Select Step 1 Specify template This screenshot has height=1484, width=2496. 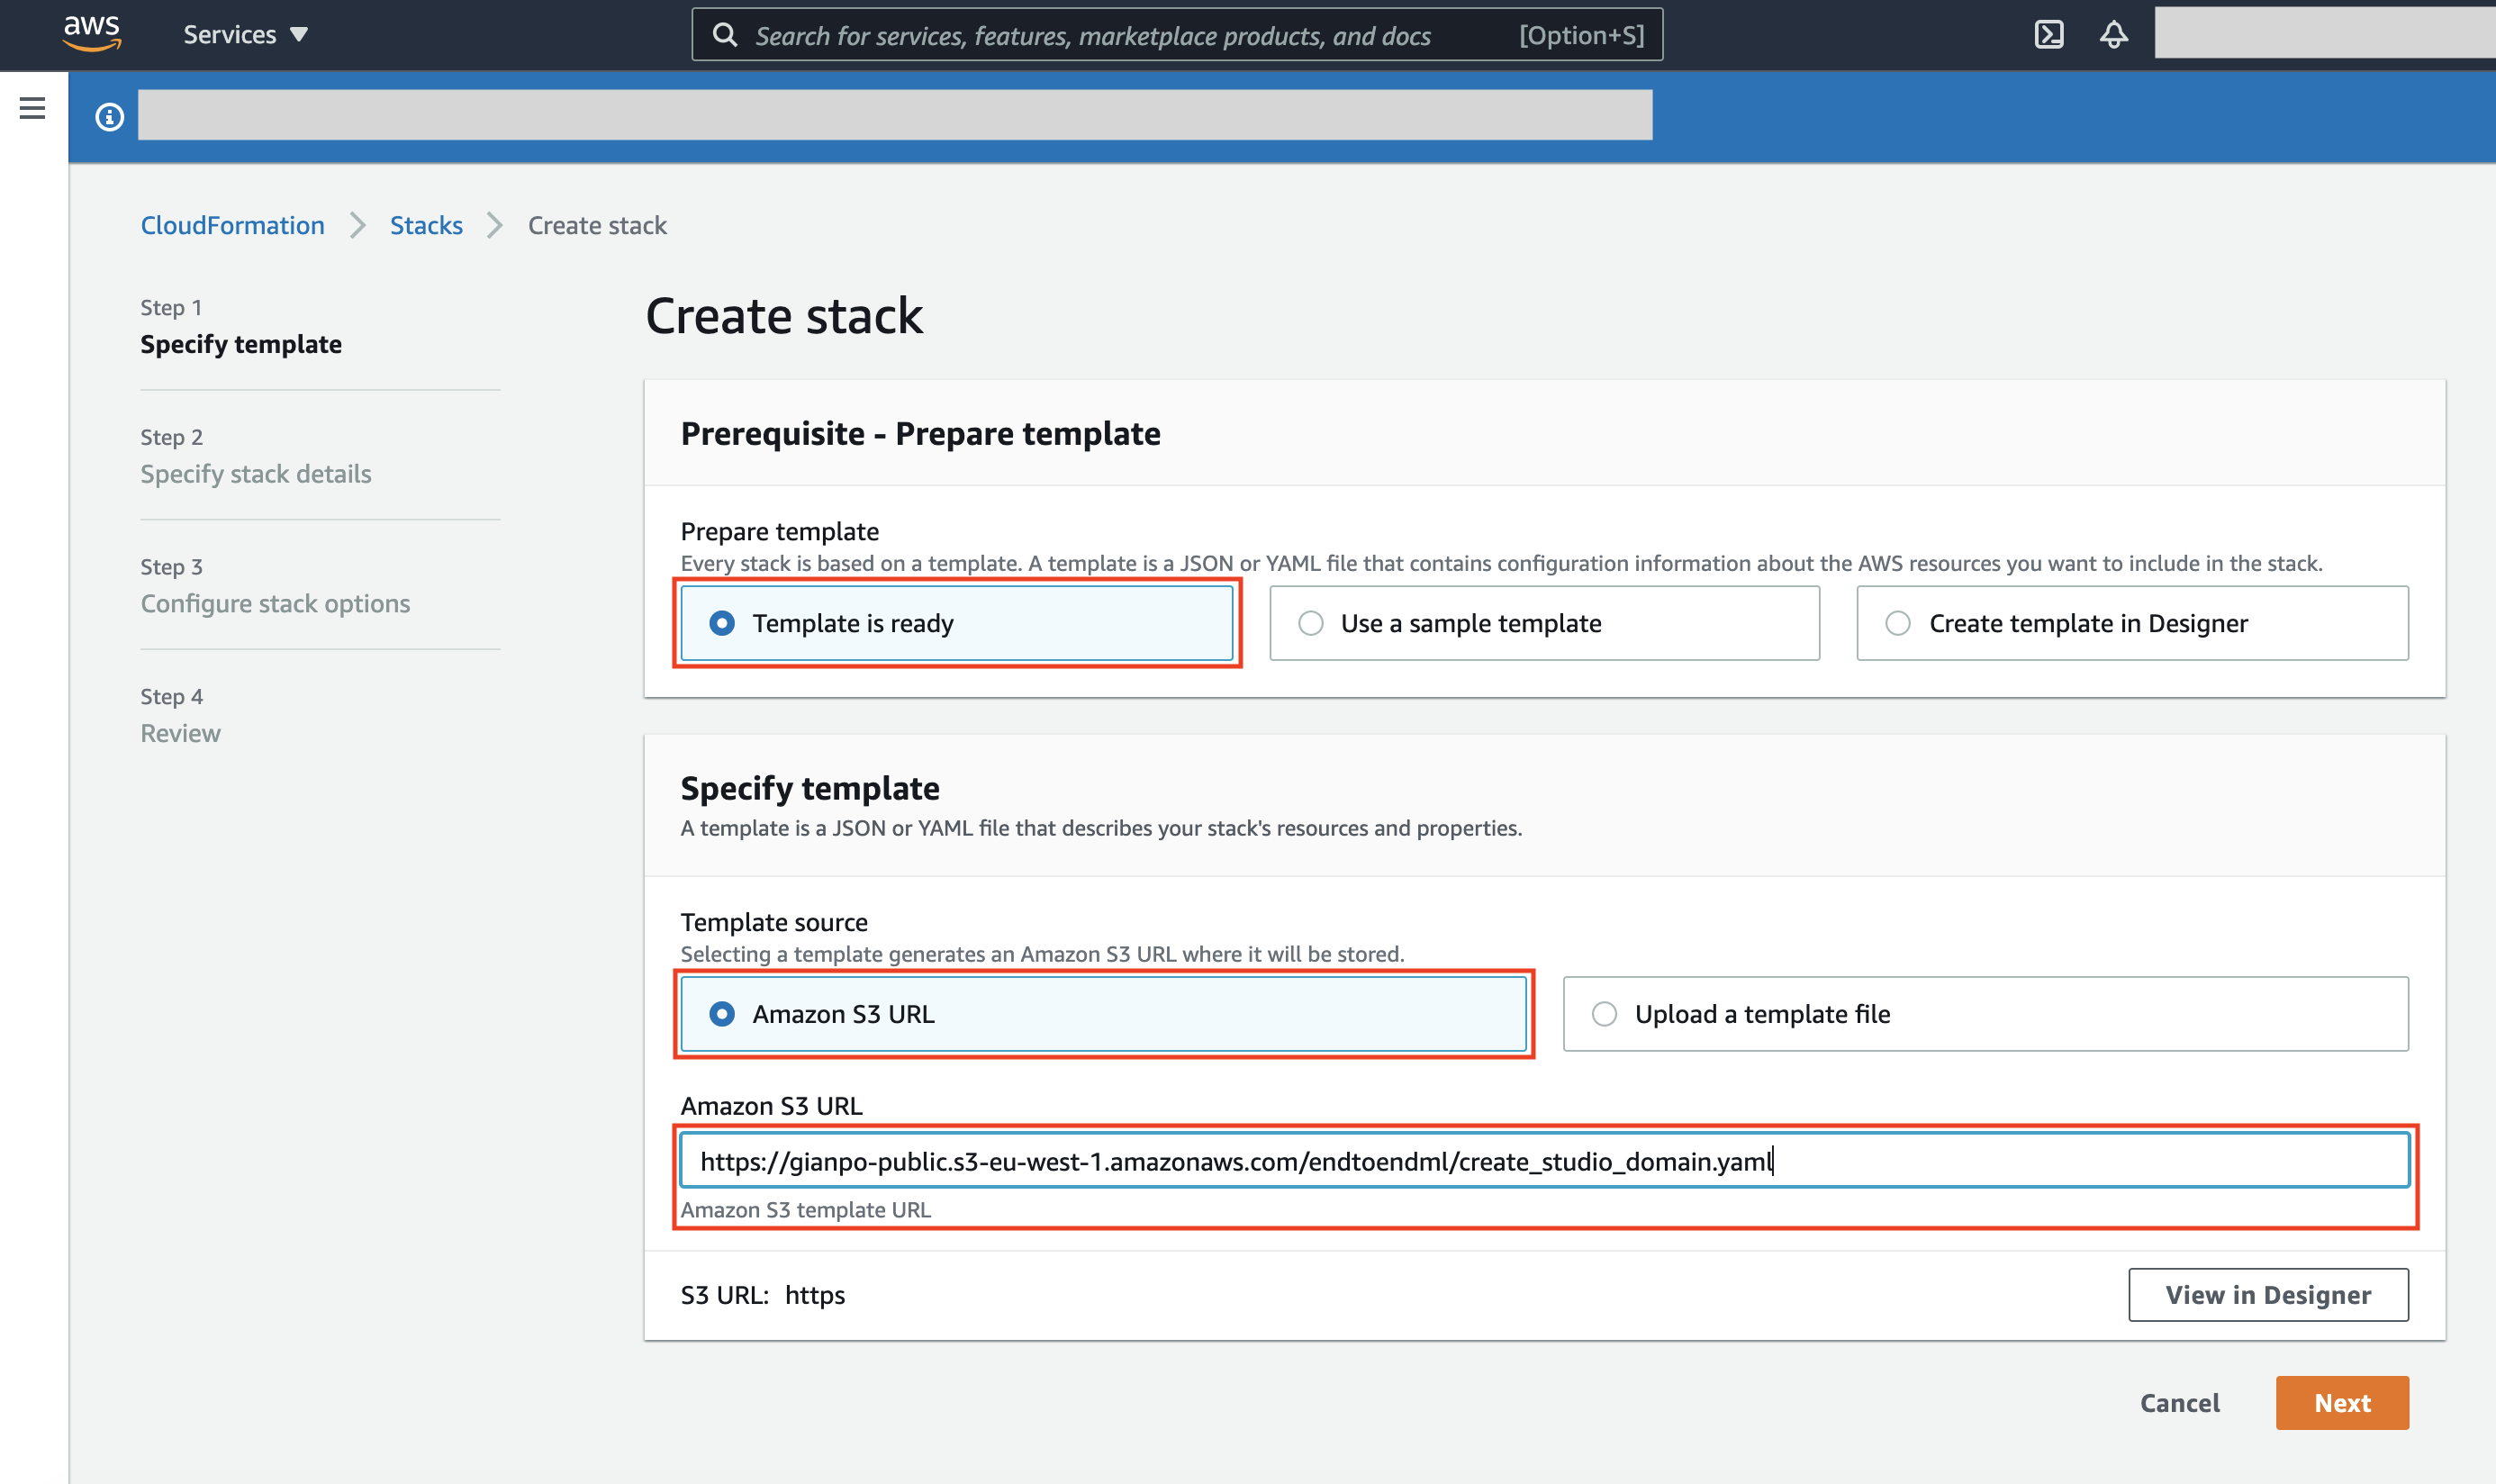[x=240, y=327]
